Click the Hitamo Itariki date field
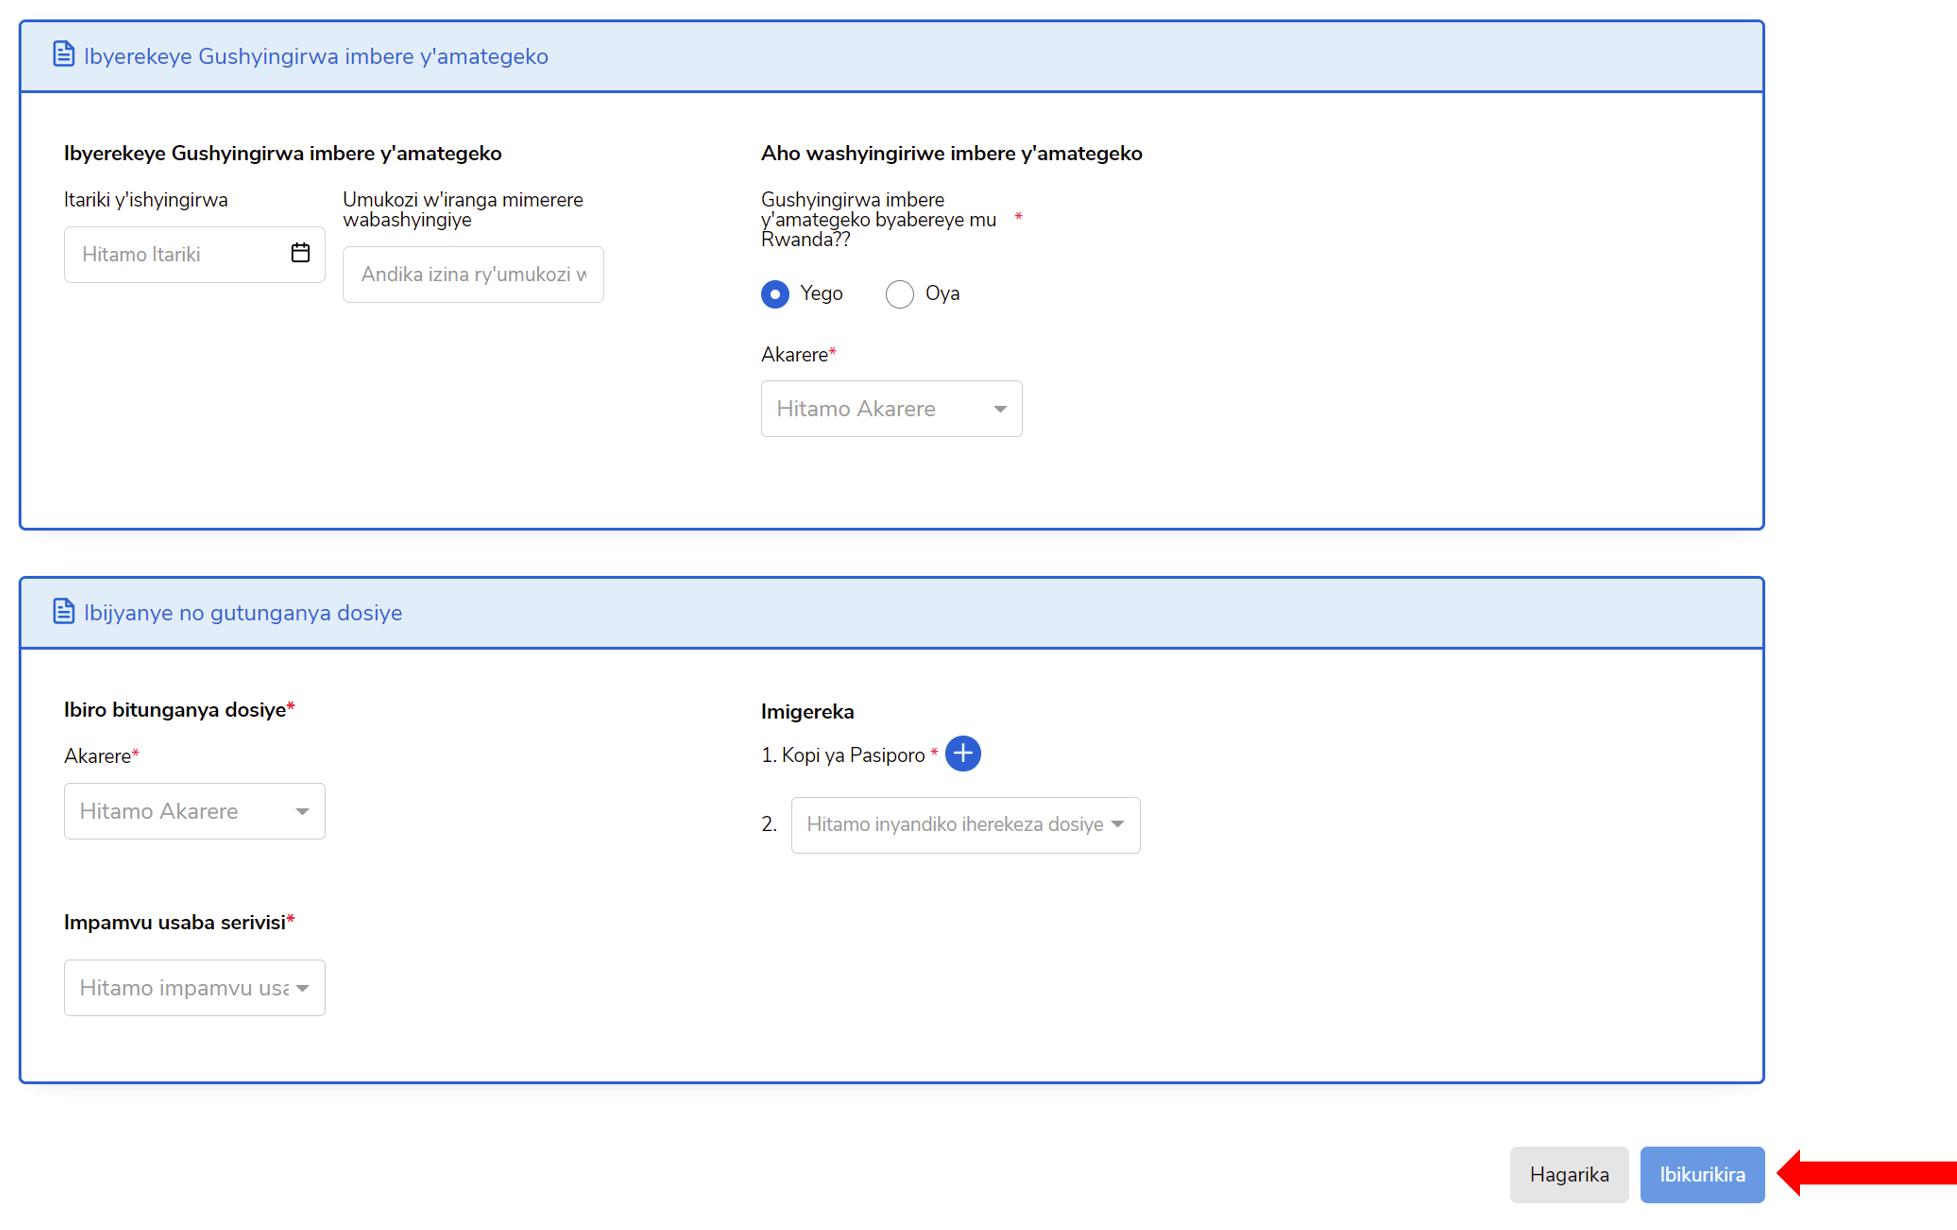This screenshot has width=1957, height=1230. (x=175, y=255)
